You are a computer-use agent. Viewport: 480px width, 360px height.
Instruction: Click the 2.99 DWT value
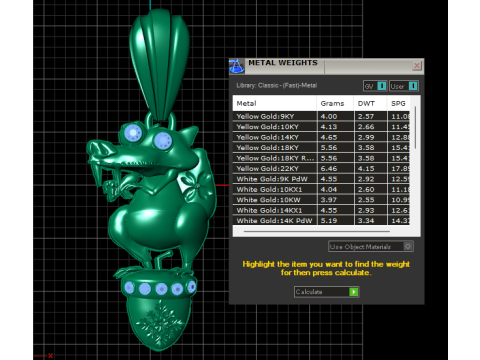366,137
